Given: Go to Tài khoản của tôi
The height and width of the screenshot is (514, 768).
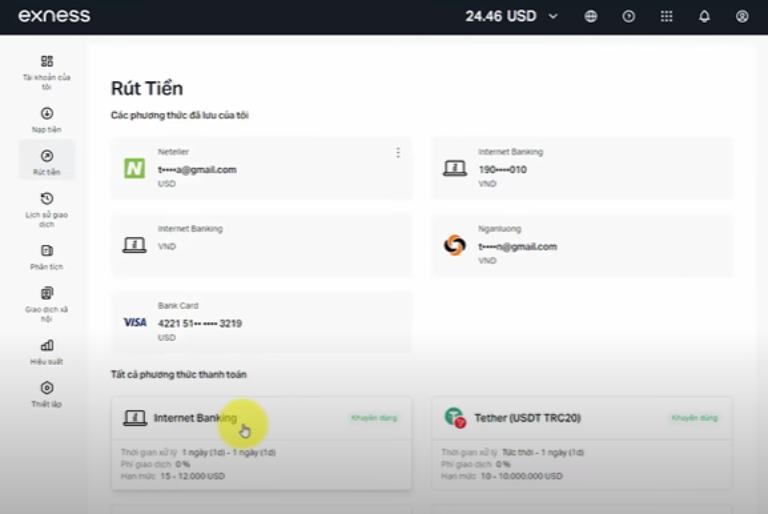Looking at the screenshot, I should tap(47, 72).
